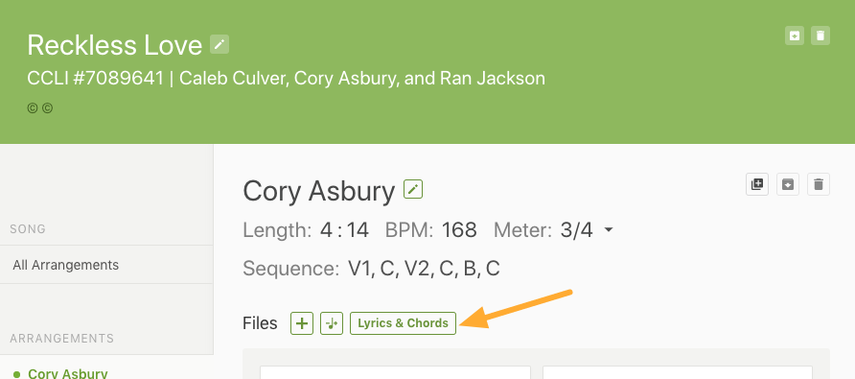
Task: Click the Length seconds value 14
Action: [x=358, y=230]
